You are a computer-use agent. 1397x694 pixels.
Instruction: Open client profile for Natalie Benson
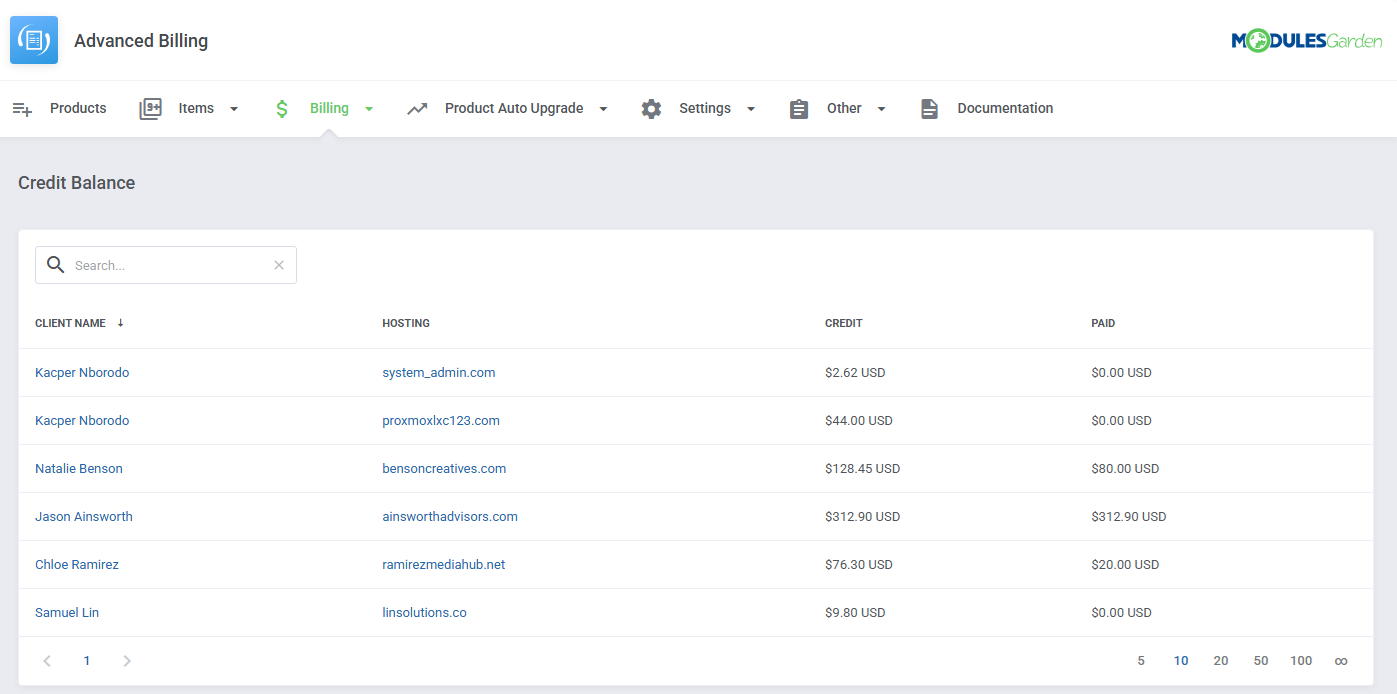79,468
